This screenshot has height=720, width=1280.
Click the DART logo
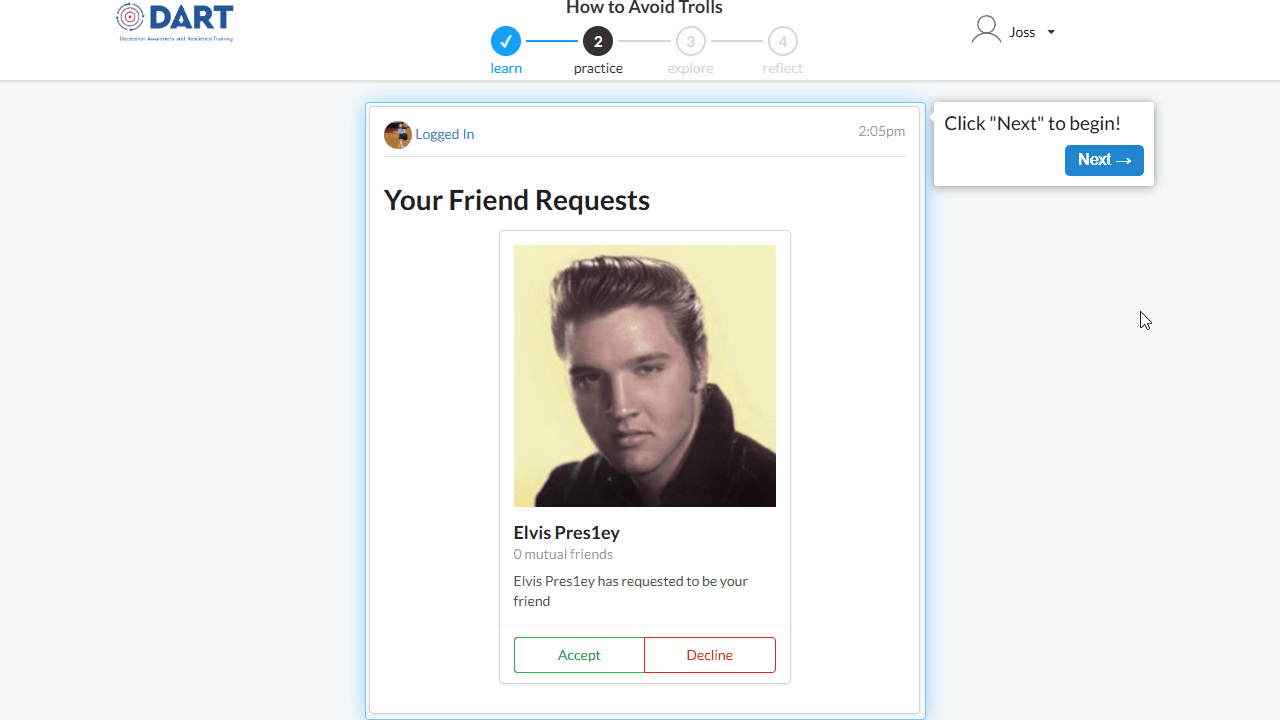[175, 22]
